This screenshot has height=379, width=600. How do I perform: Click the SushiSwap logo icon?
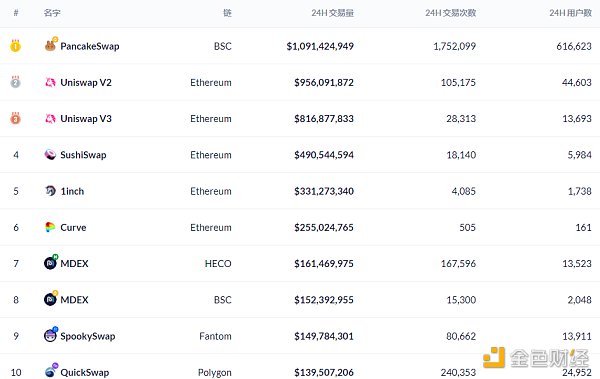[50, 155]
